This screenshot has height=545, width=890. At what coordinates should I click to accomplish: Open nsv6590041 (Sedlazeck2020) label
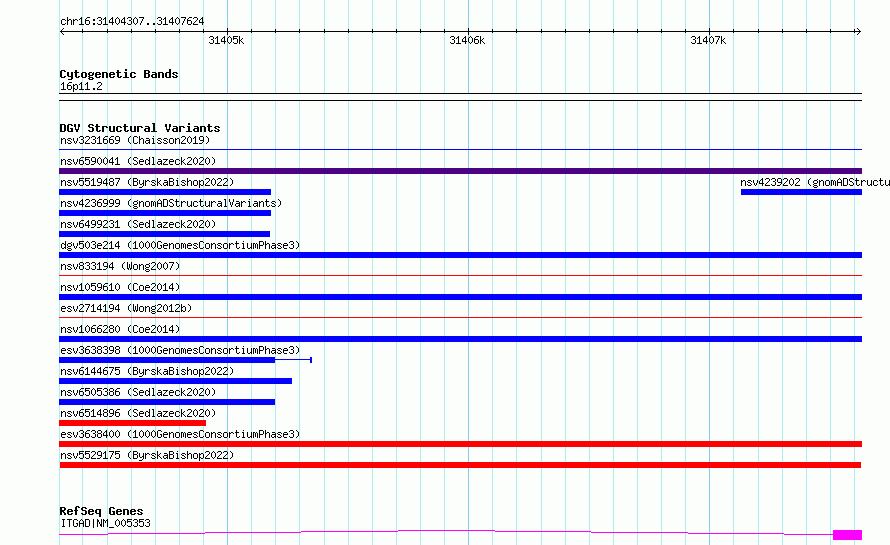(x=138, y=161)
